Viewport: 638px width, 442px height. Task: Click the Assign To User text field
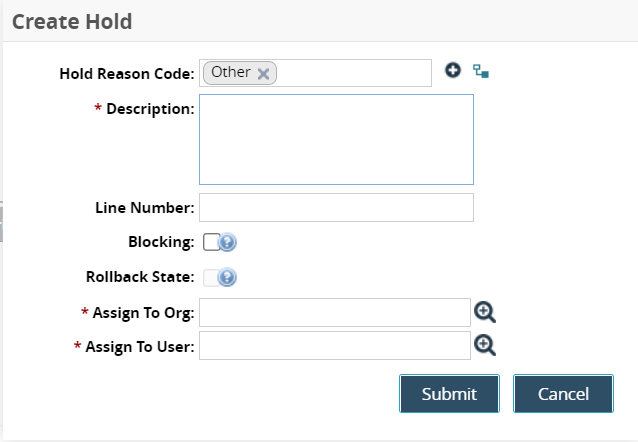335,346
